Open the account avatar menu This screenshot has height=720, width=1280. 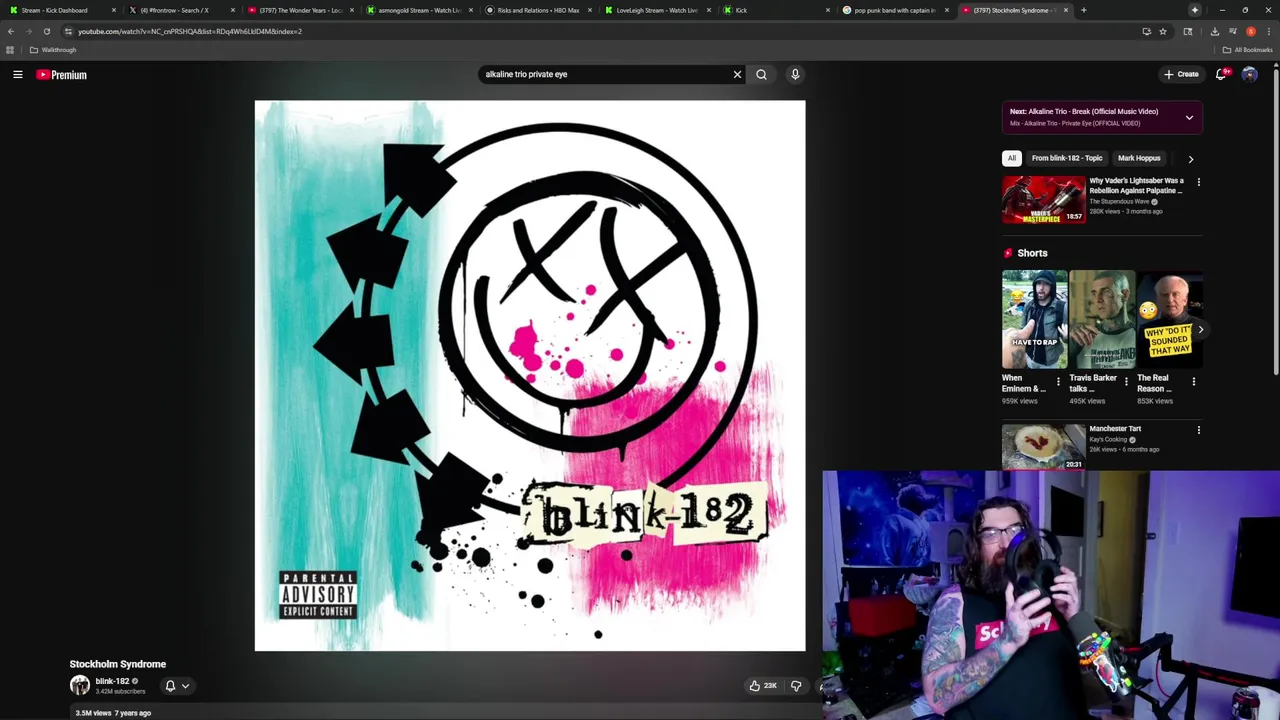[x=1249, y=74]
